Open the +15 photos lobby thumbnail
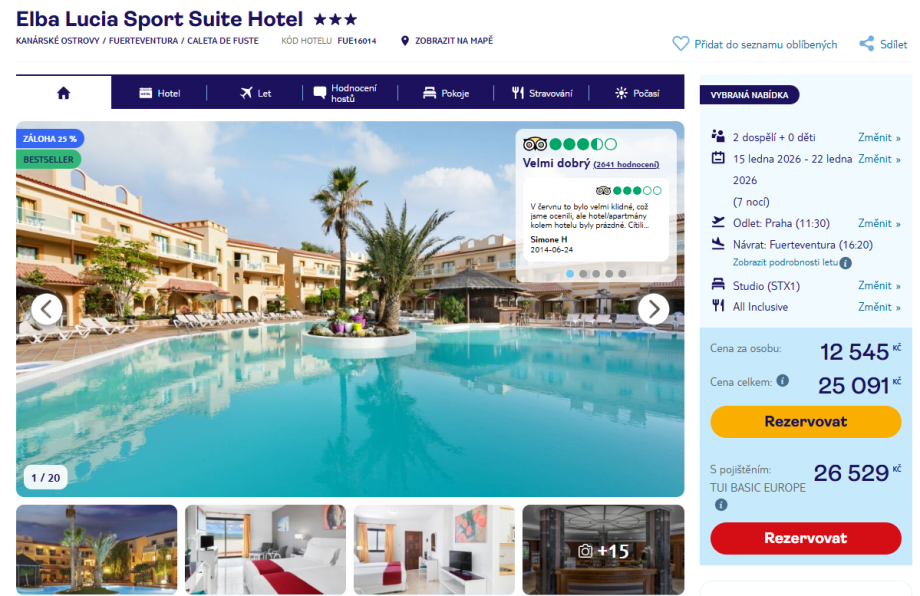This screenshot has width=920, height=596. (x=603, y=550)
